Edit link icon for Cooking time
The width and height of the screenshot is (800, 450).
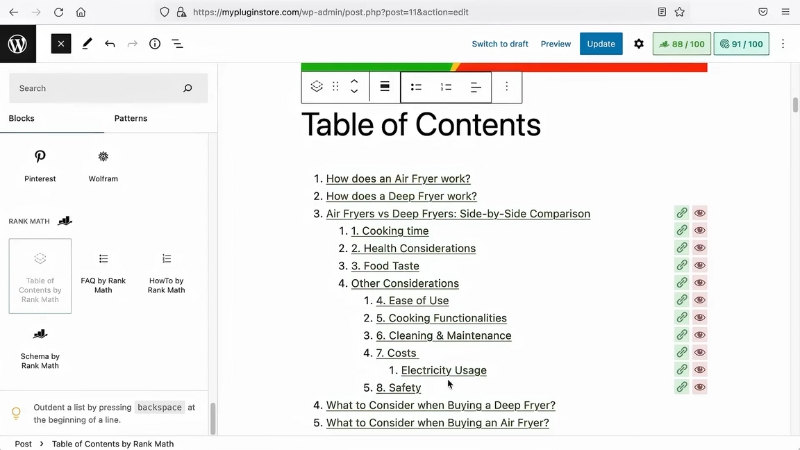pyautogui.click(x=682, y=231)
